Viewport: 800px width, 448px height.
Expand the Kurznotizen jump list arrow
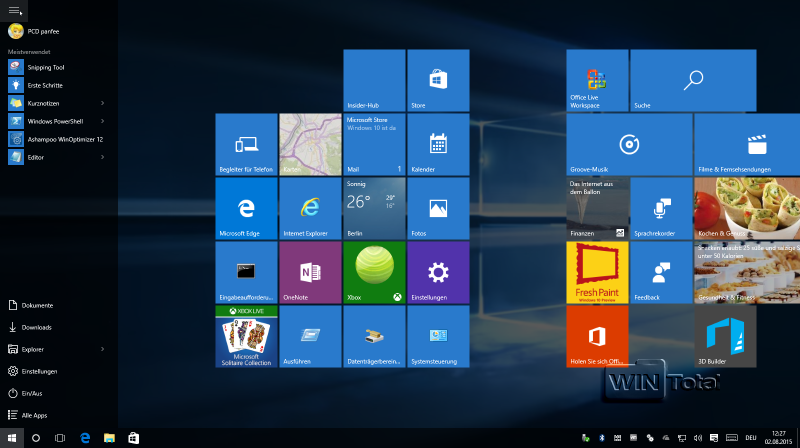click(x=102, y=102)
